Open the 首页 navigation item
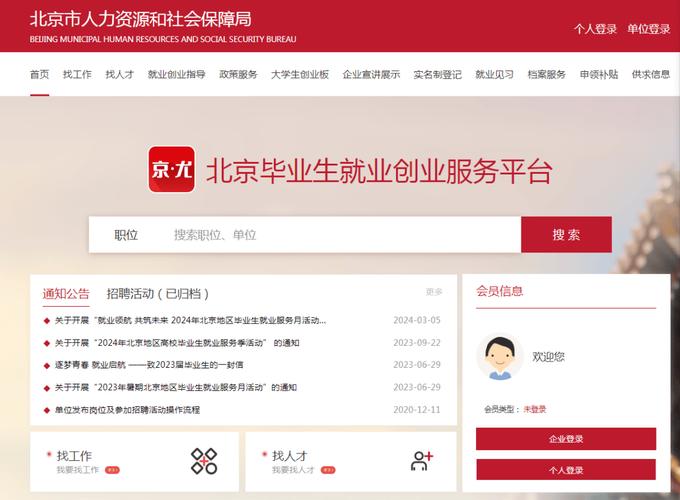Image resolution: width=680 pixels, height=500 pixels. click(39, 75)
